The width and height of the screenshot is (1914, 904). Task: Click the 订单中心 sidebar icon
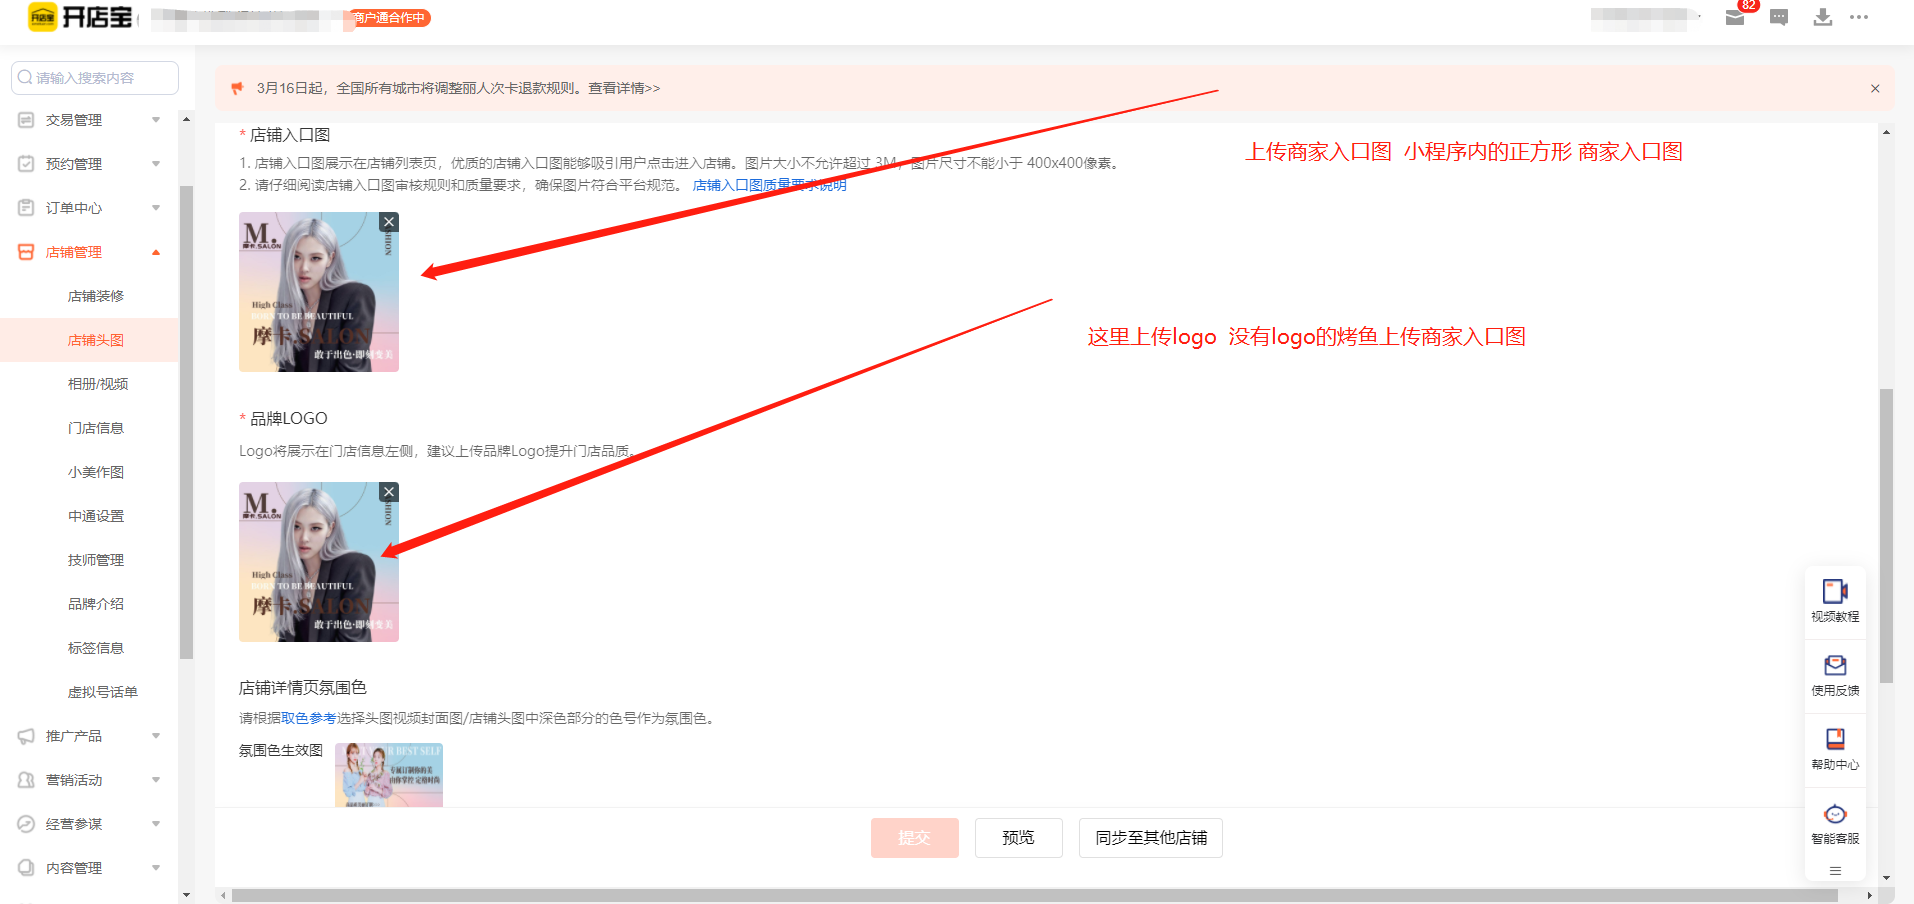(26, 208)
